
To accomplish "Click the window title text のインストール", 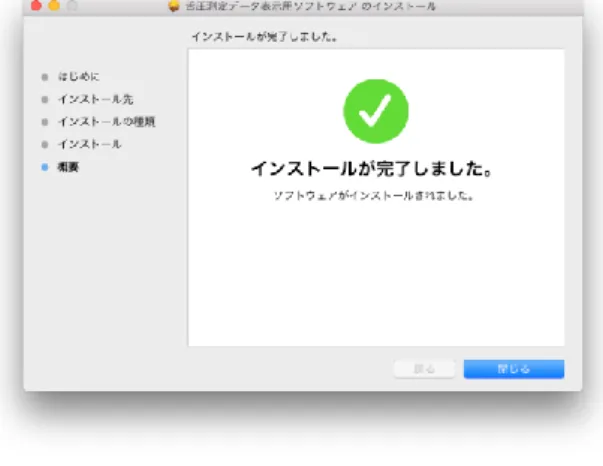I will pyautogui.click(x=398, y=6).
